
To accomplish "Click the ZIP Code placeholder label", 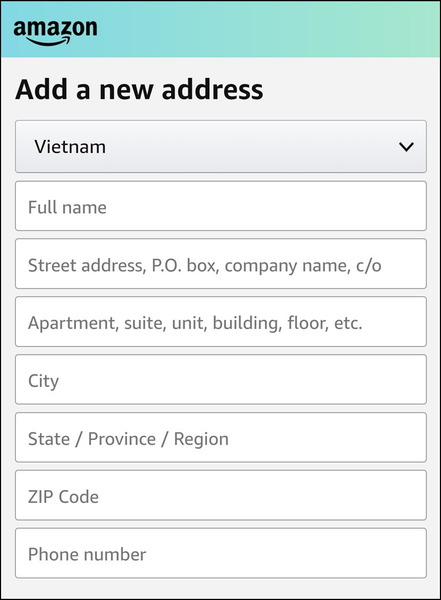I will 63,497.
